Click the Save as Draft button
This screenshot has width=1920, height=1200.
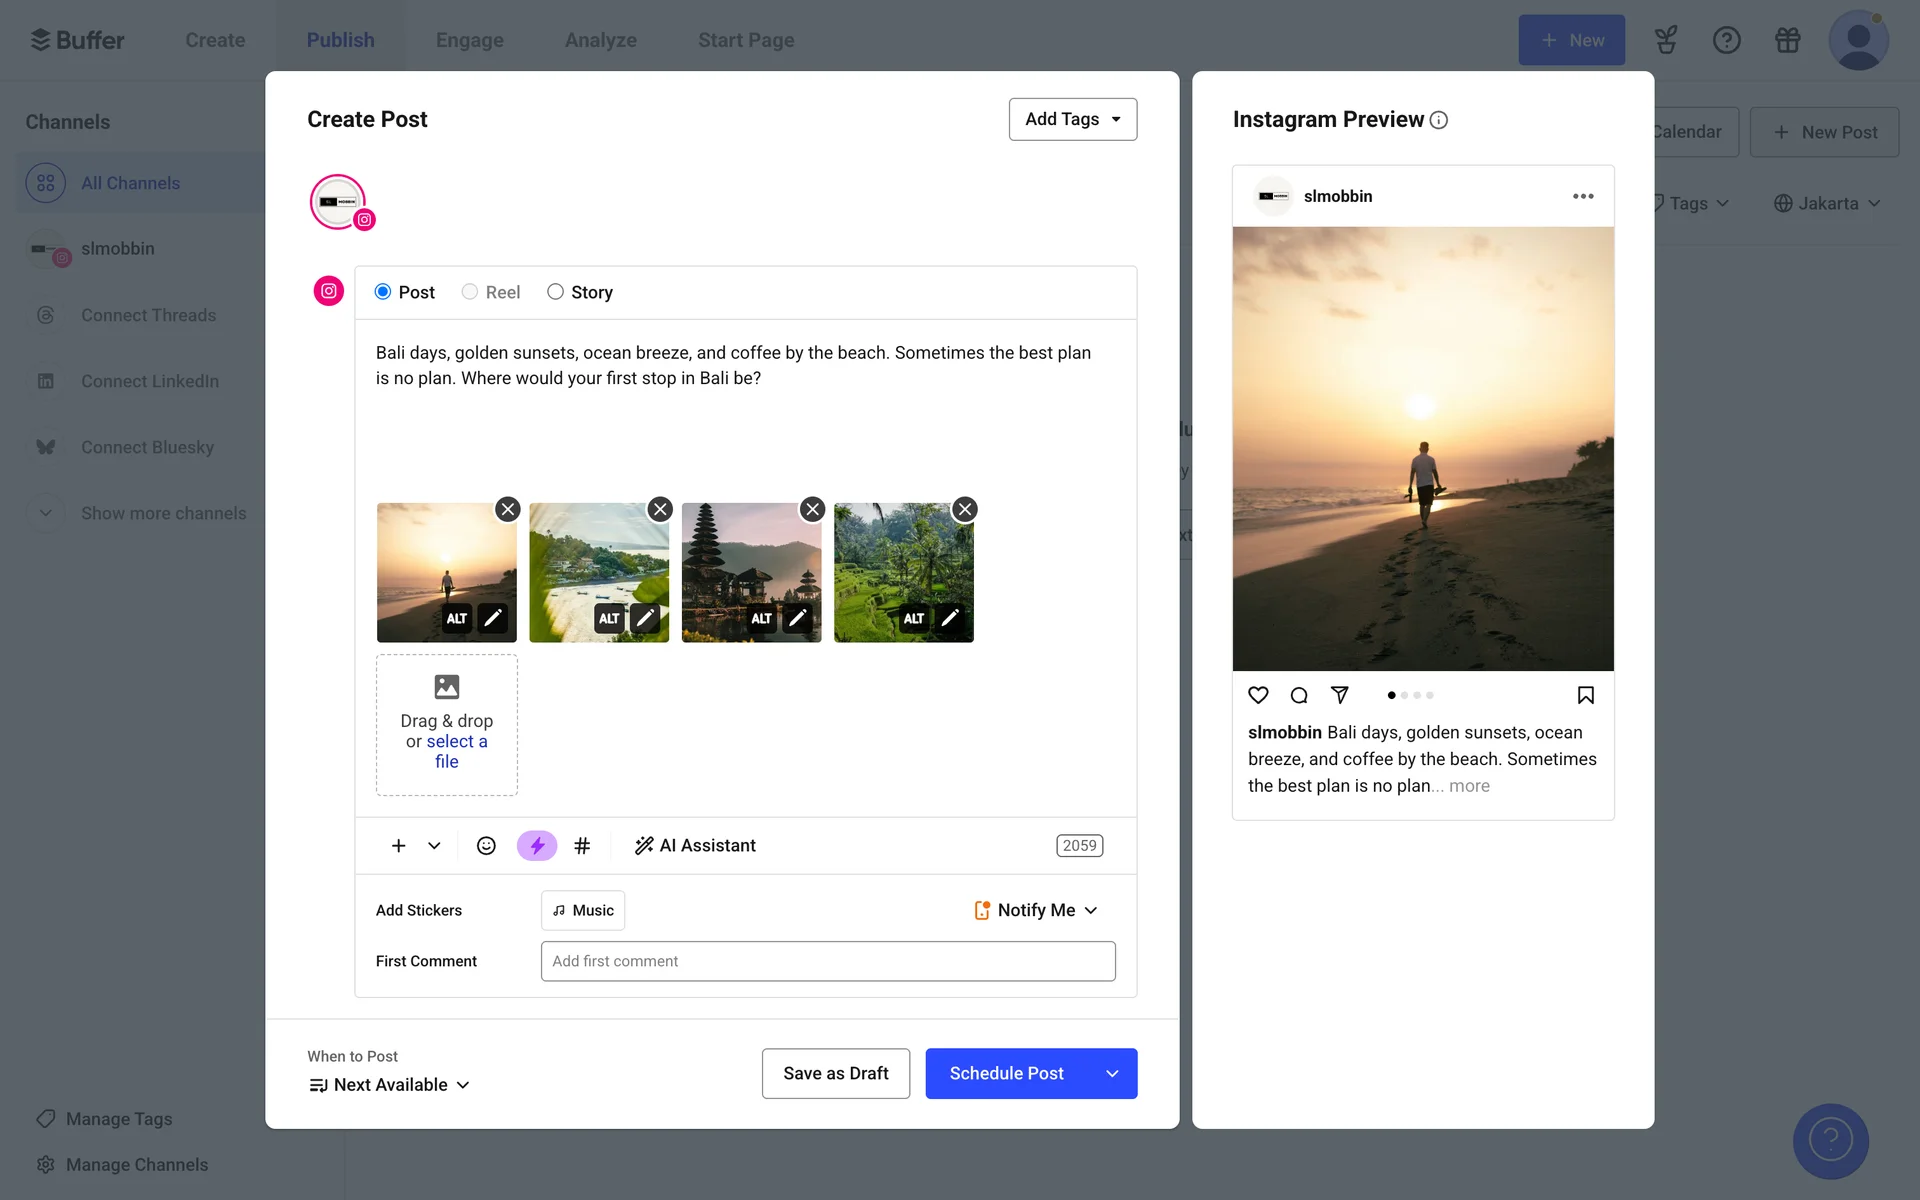point(835,1073)
